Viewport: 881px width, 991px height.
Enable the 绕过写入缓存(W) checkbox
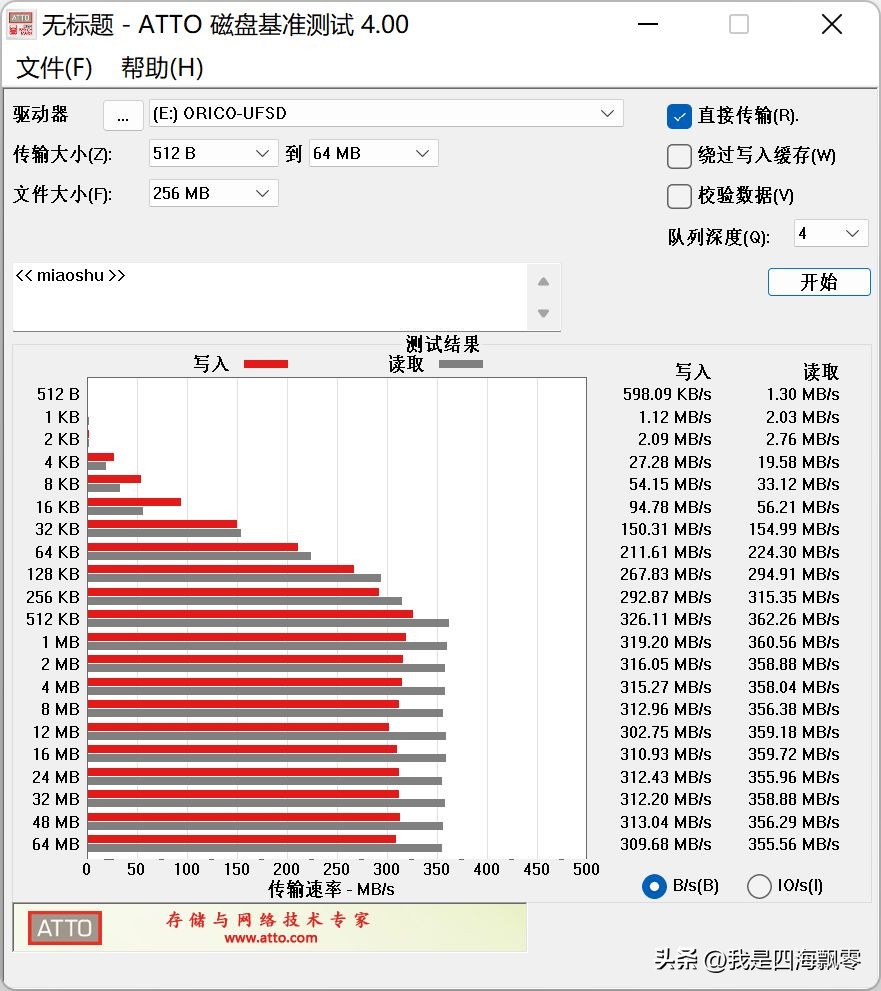pyautogui.click(x=678, y=156)
